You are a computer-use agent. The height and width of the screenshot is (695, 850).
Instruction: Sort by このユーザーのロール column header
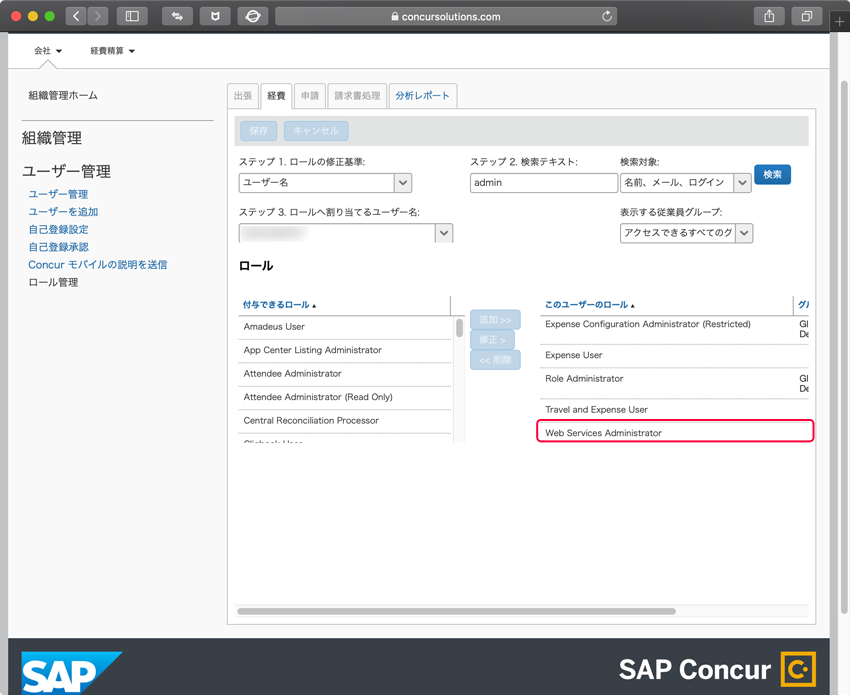(x=589, y=305)
